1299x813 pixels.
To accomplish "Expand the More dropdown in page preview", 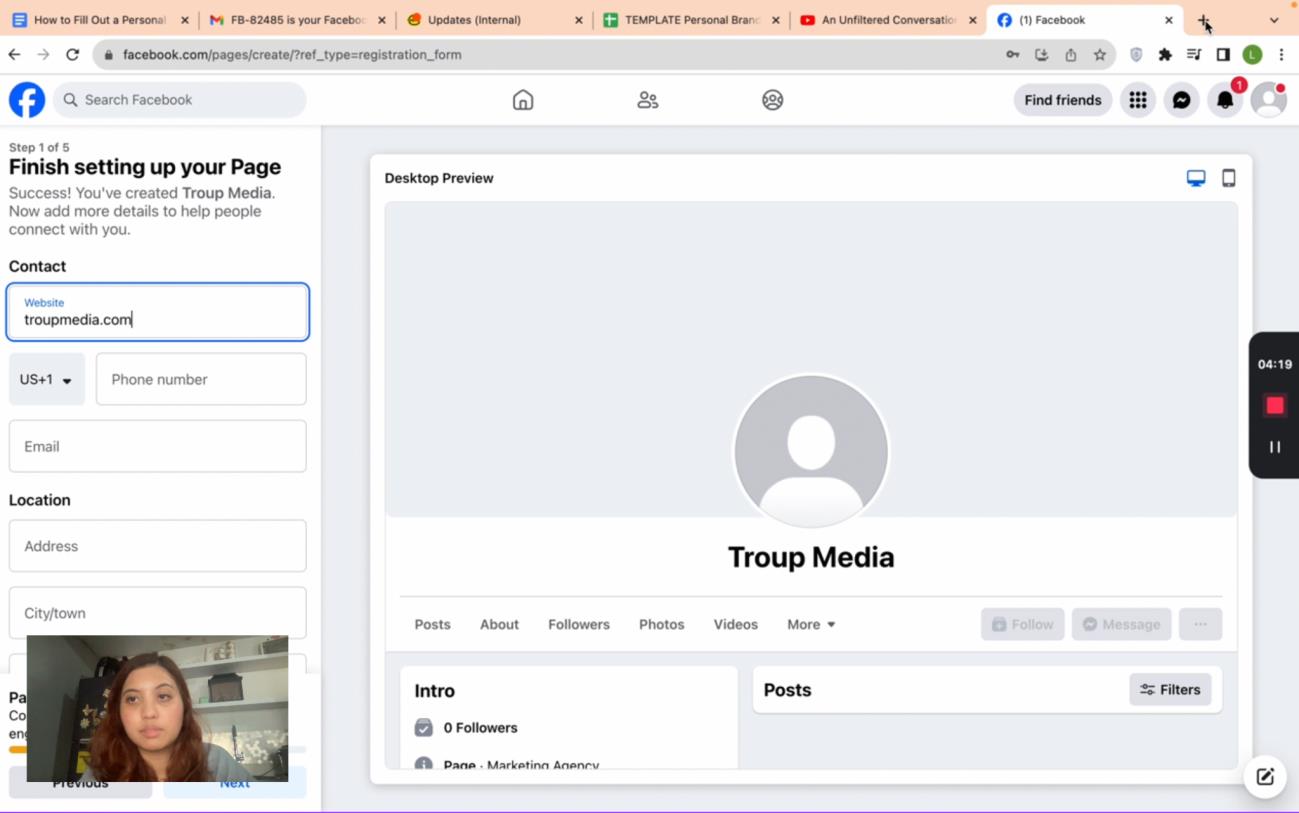I will [811, 624].
